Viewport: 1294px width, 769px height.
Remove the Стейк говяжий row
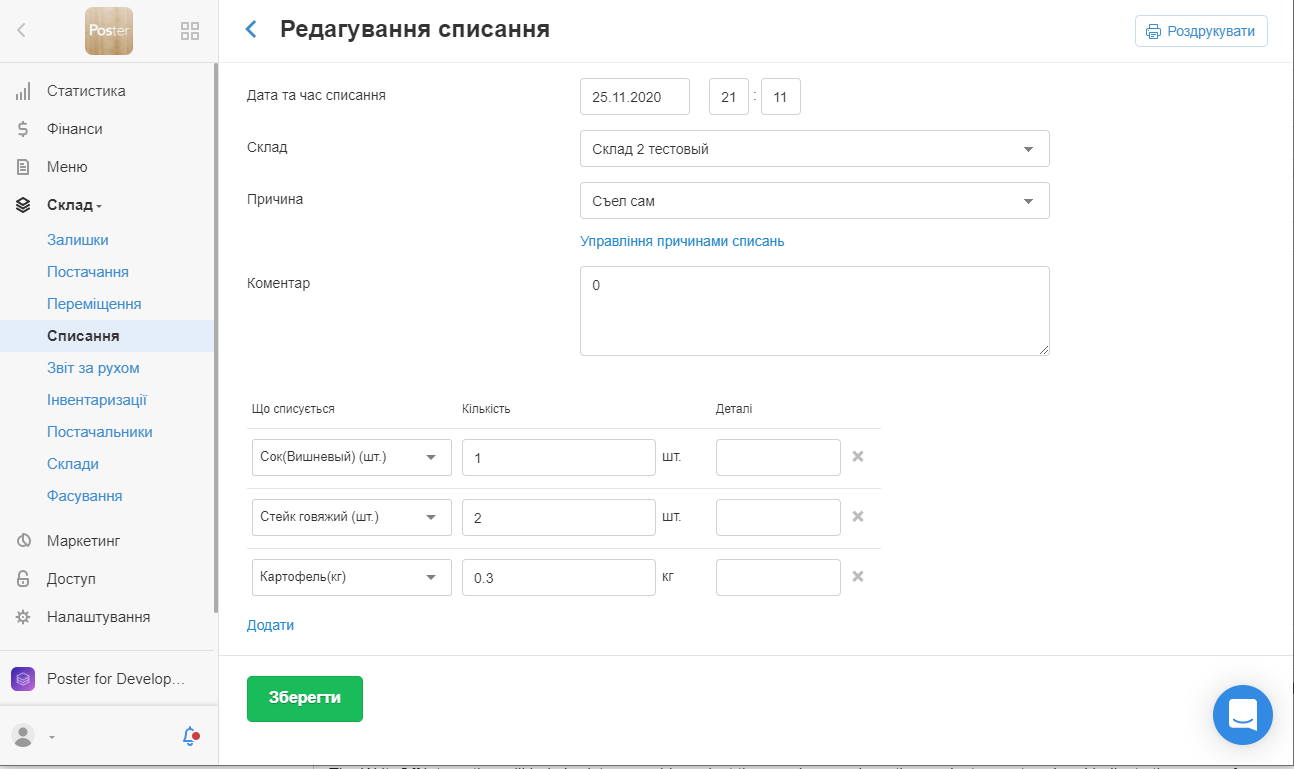coord(857,517)
